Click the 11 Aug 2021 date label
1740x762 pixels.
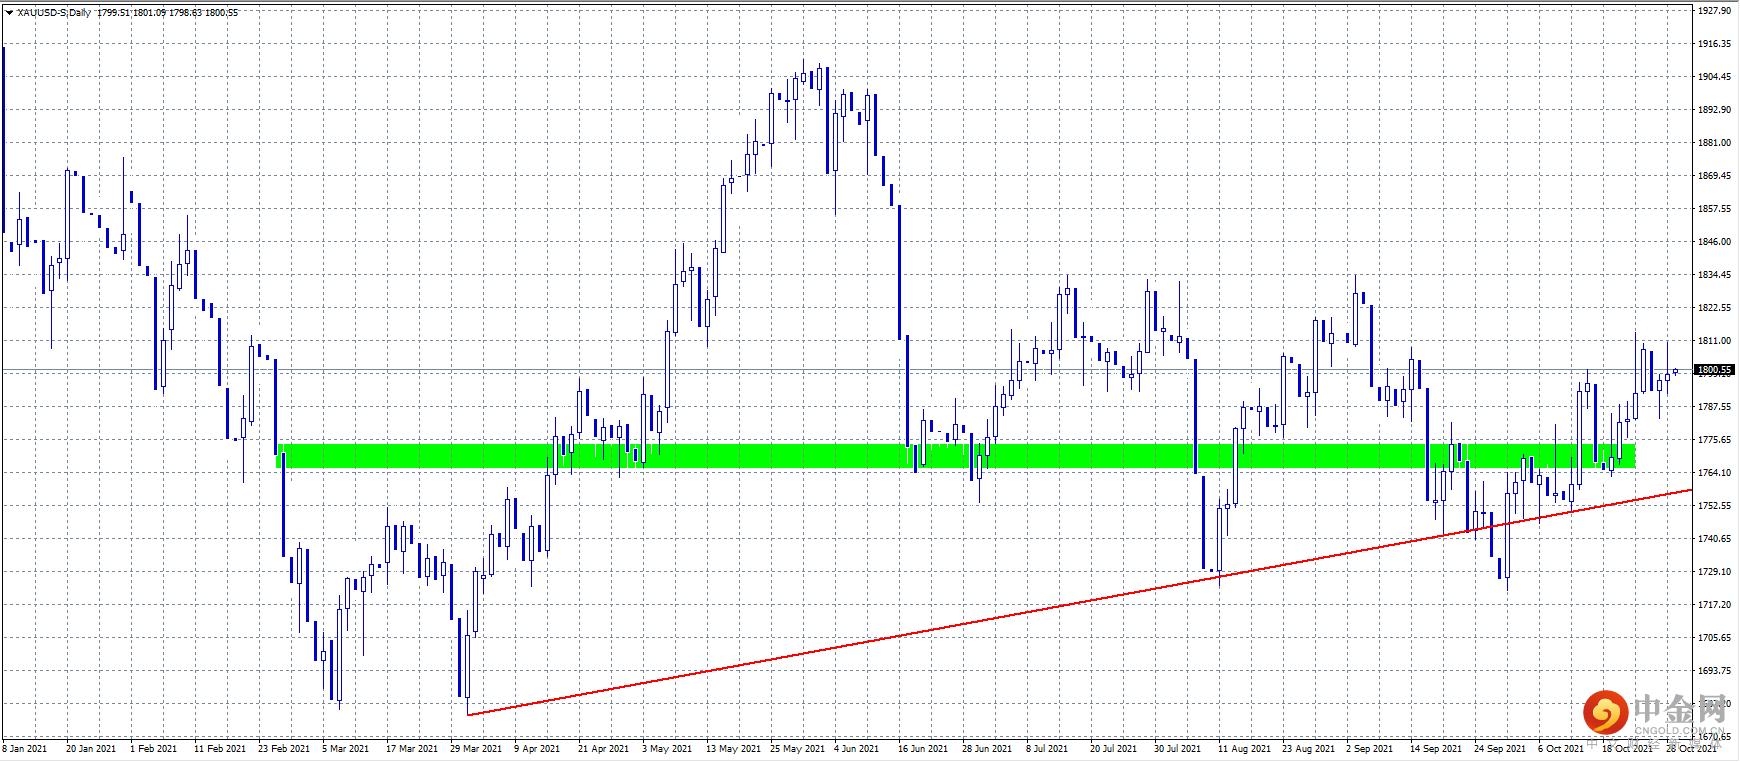click(1245, 749)
